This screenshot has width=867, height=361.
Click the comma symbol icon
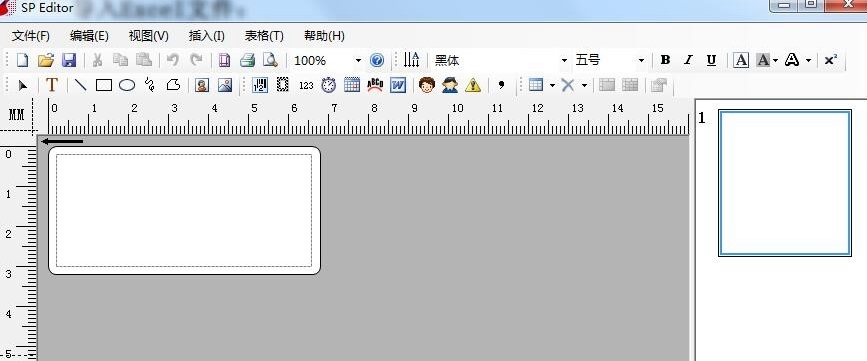pyautogui.click(x=501, y=85)
